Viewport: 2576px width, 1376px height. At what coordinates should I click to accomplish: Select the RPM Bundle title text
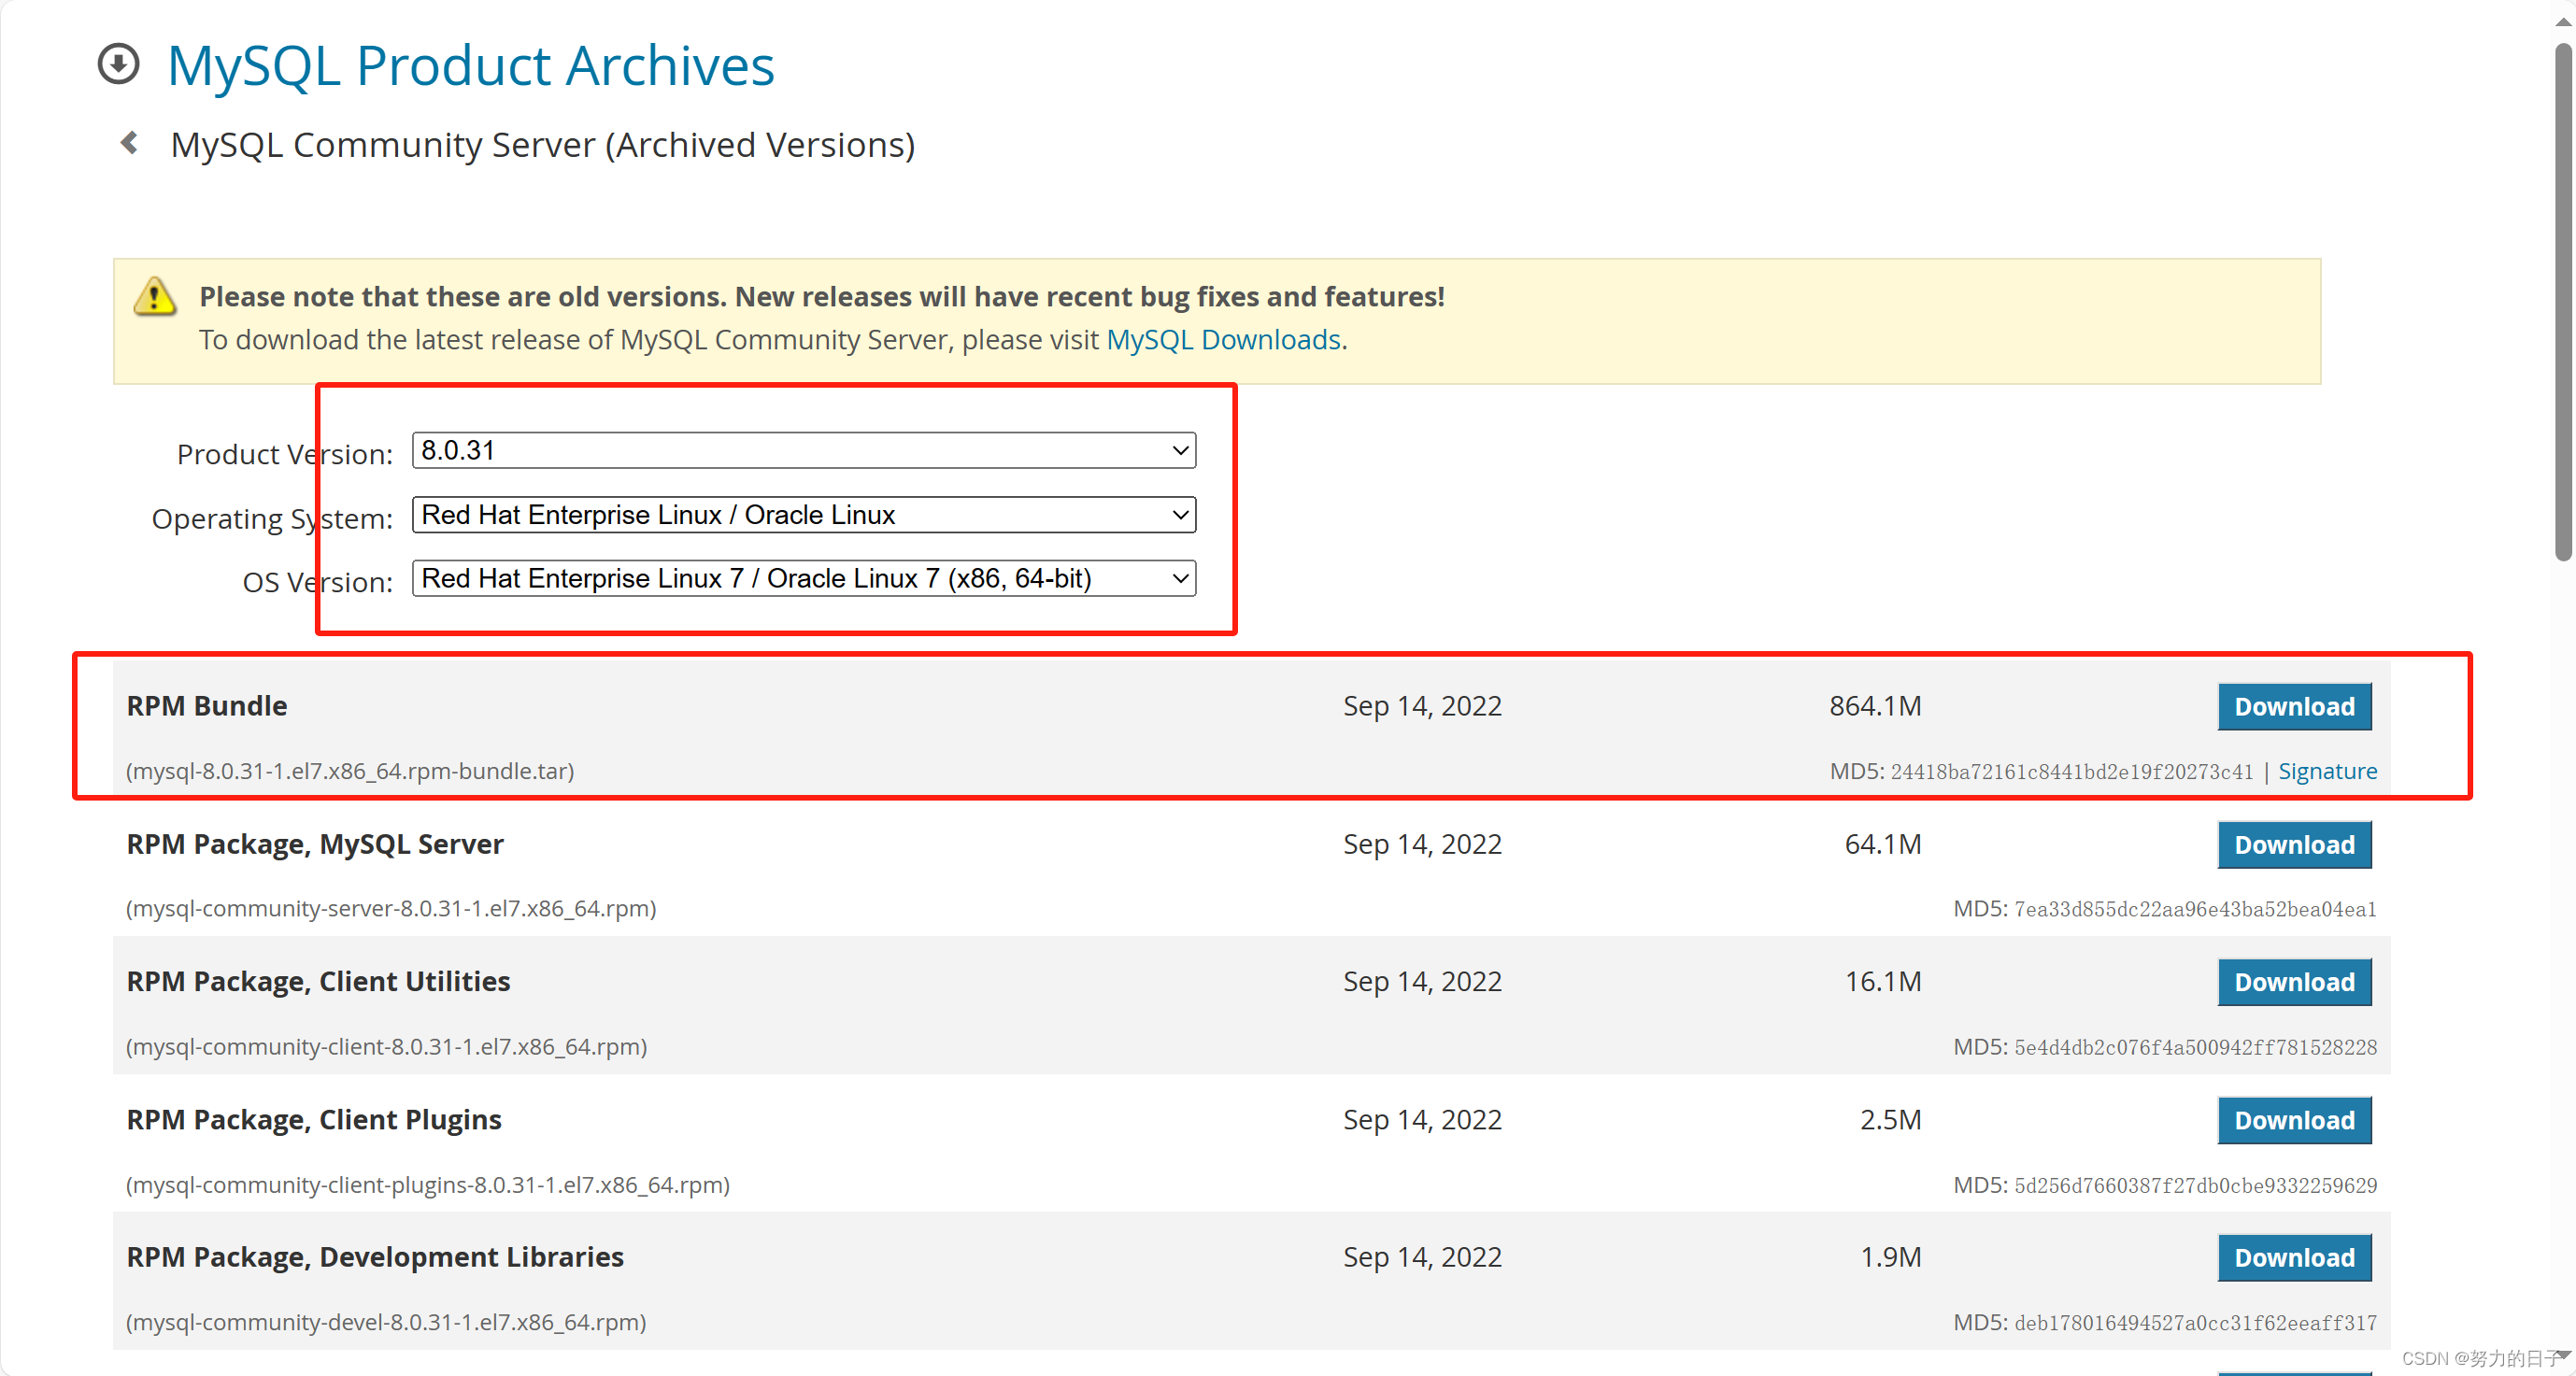pos(207,706)
